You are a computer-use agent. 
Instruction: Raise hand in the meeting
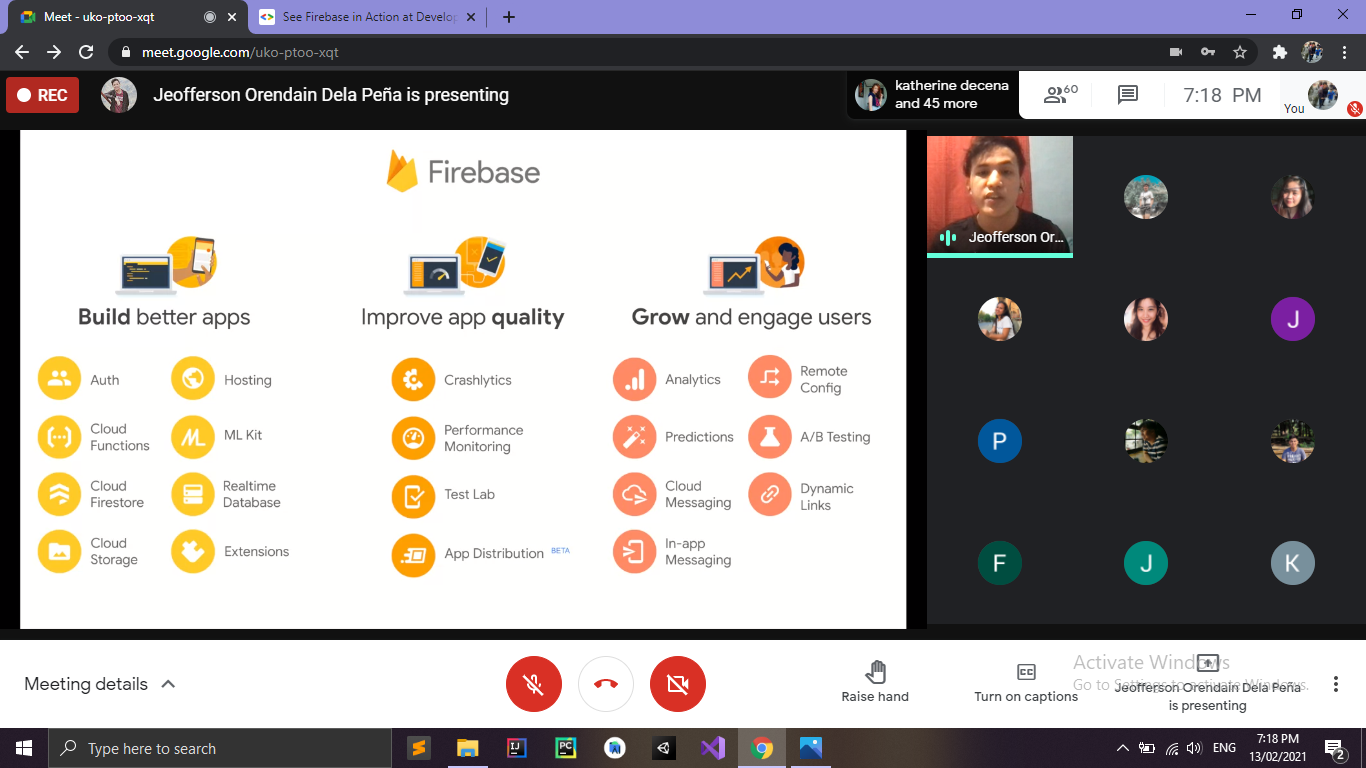(875, 682)
